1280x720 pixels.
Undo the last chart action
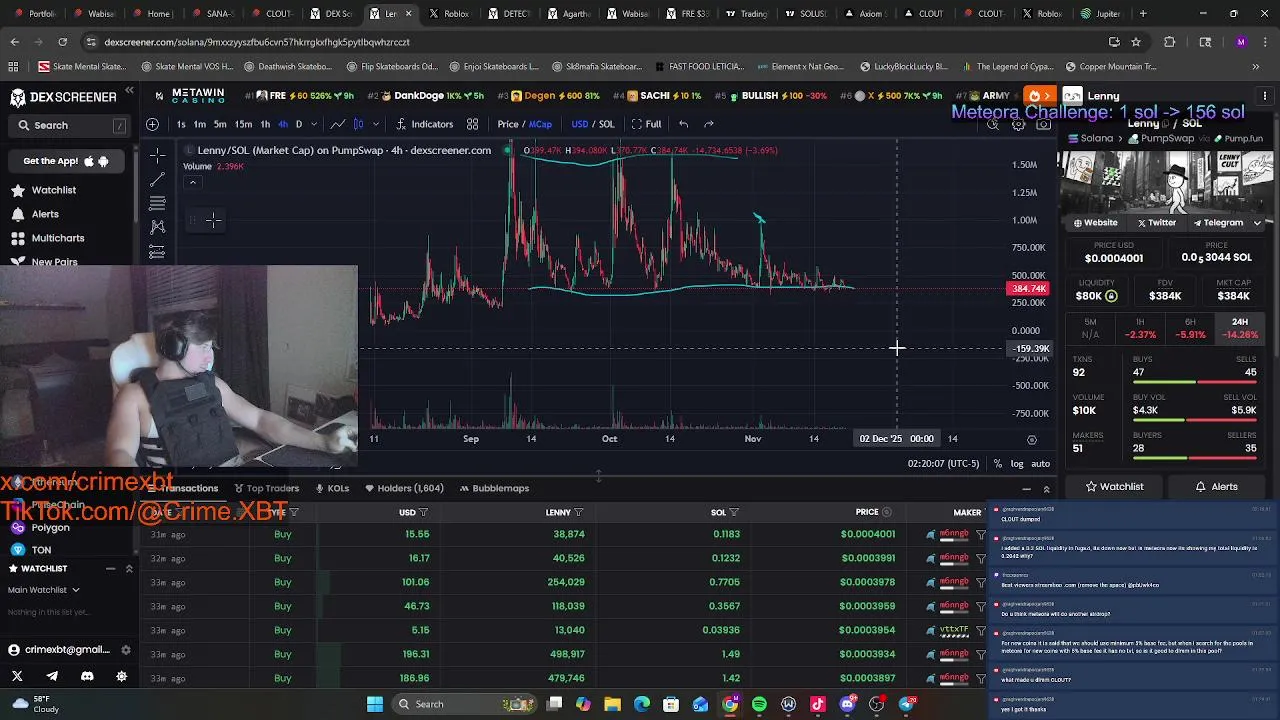(683, 124)
